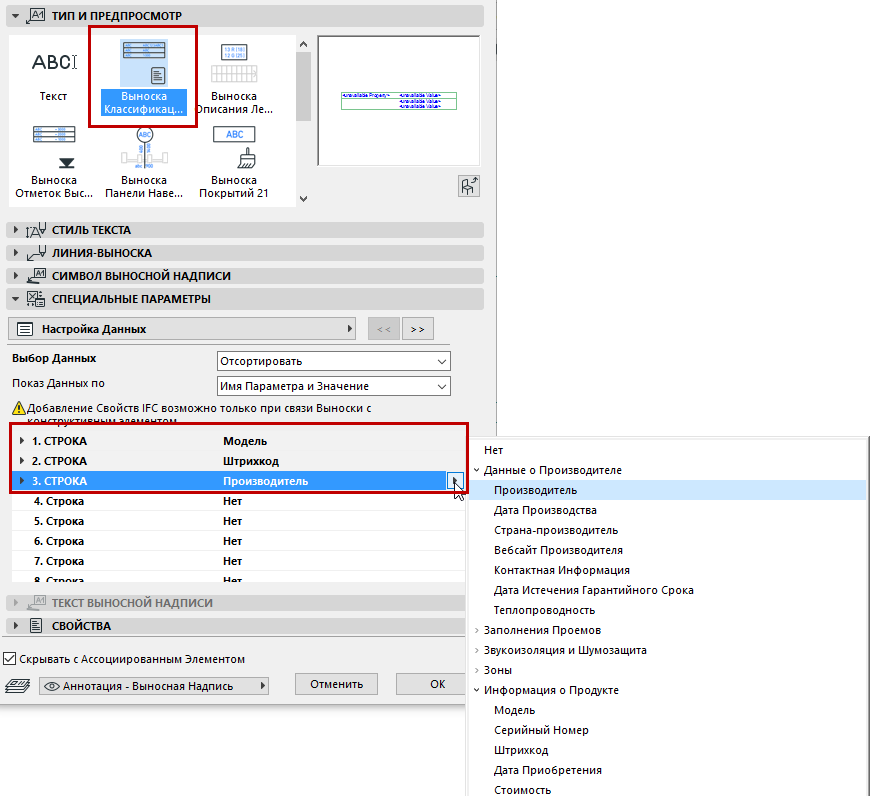Select the 4. Строка row
872x796 pixels.
click(238, 501)
